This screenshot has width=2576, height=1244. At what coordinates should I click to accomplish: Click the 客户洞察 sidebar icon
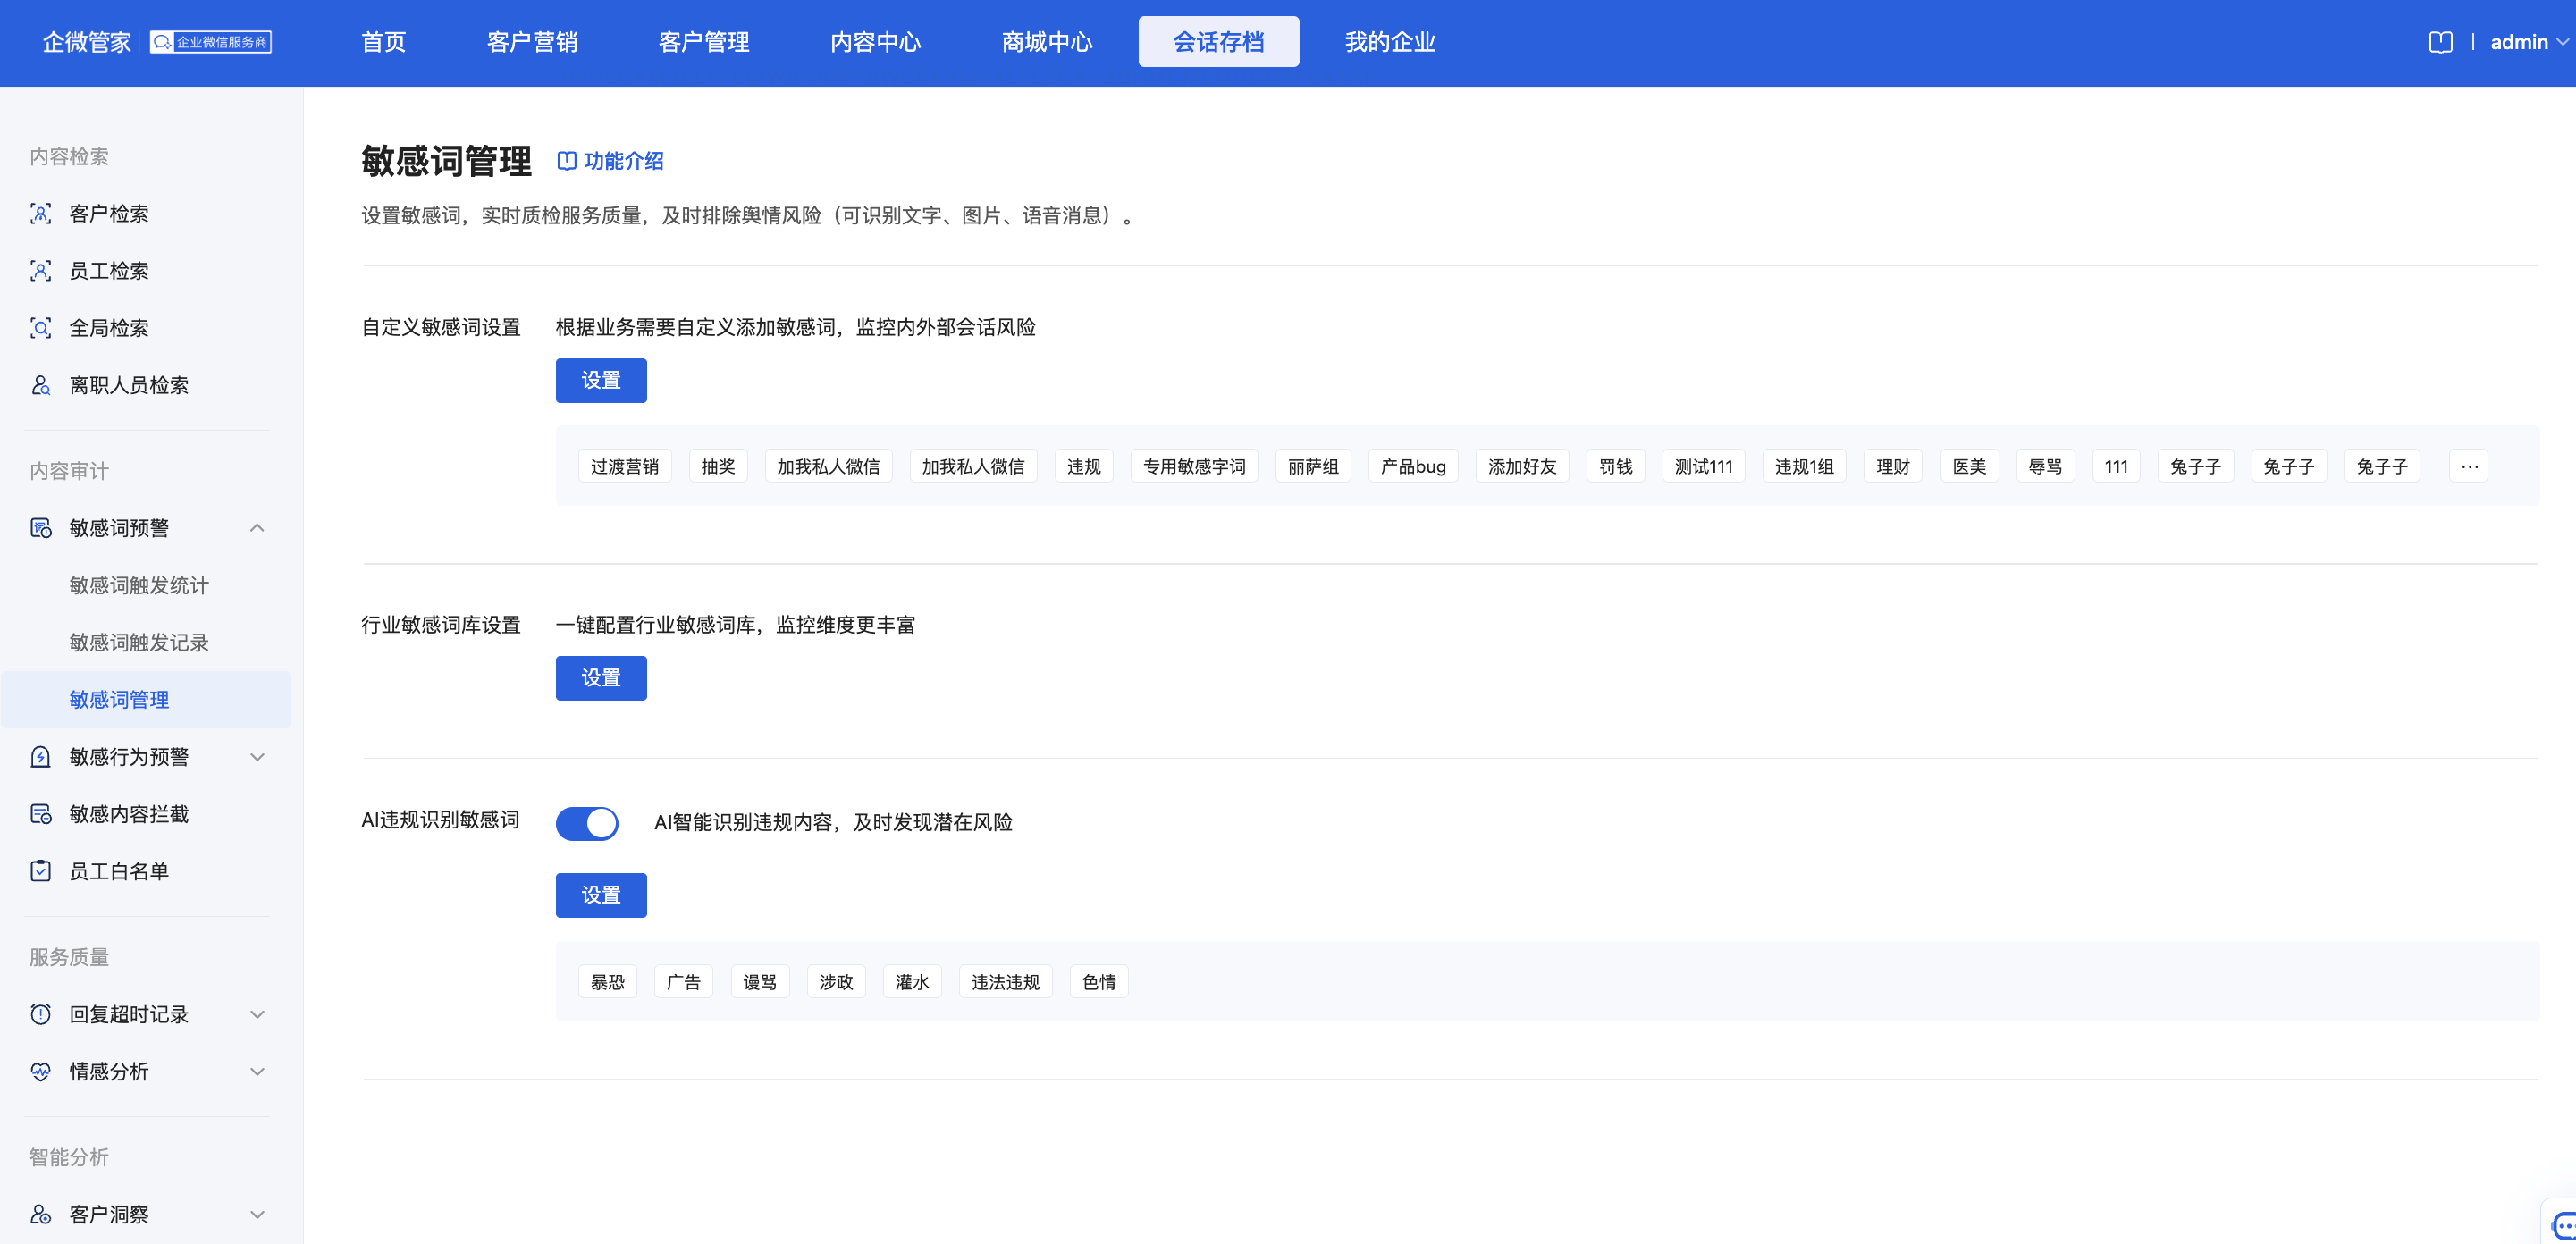[41, 1214]
